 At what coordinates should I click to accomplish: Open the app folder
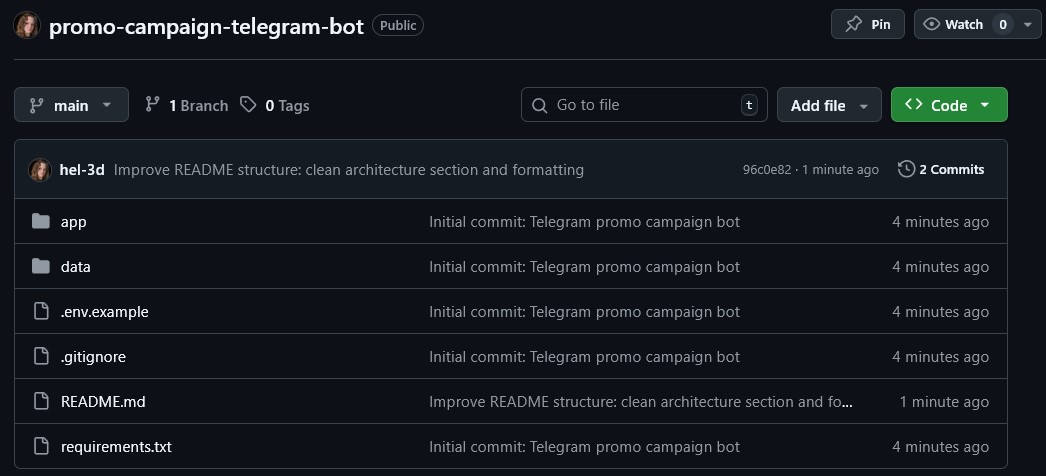coord(73,221)
